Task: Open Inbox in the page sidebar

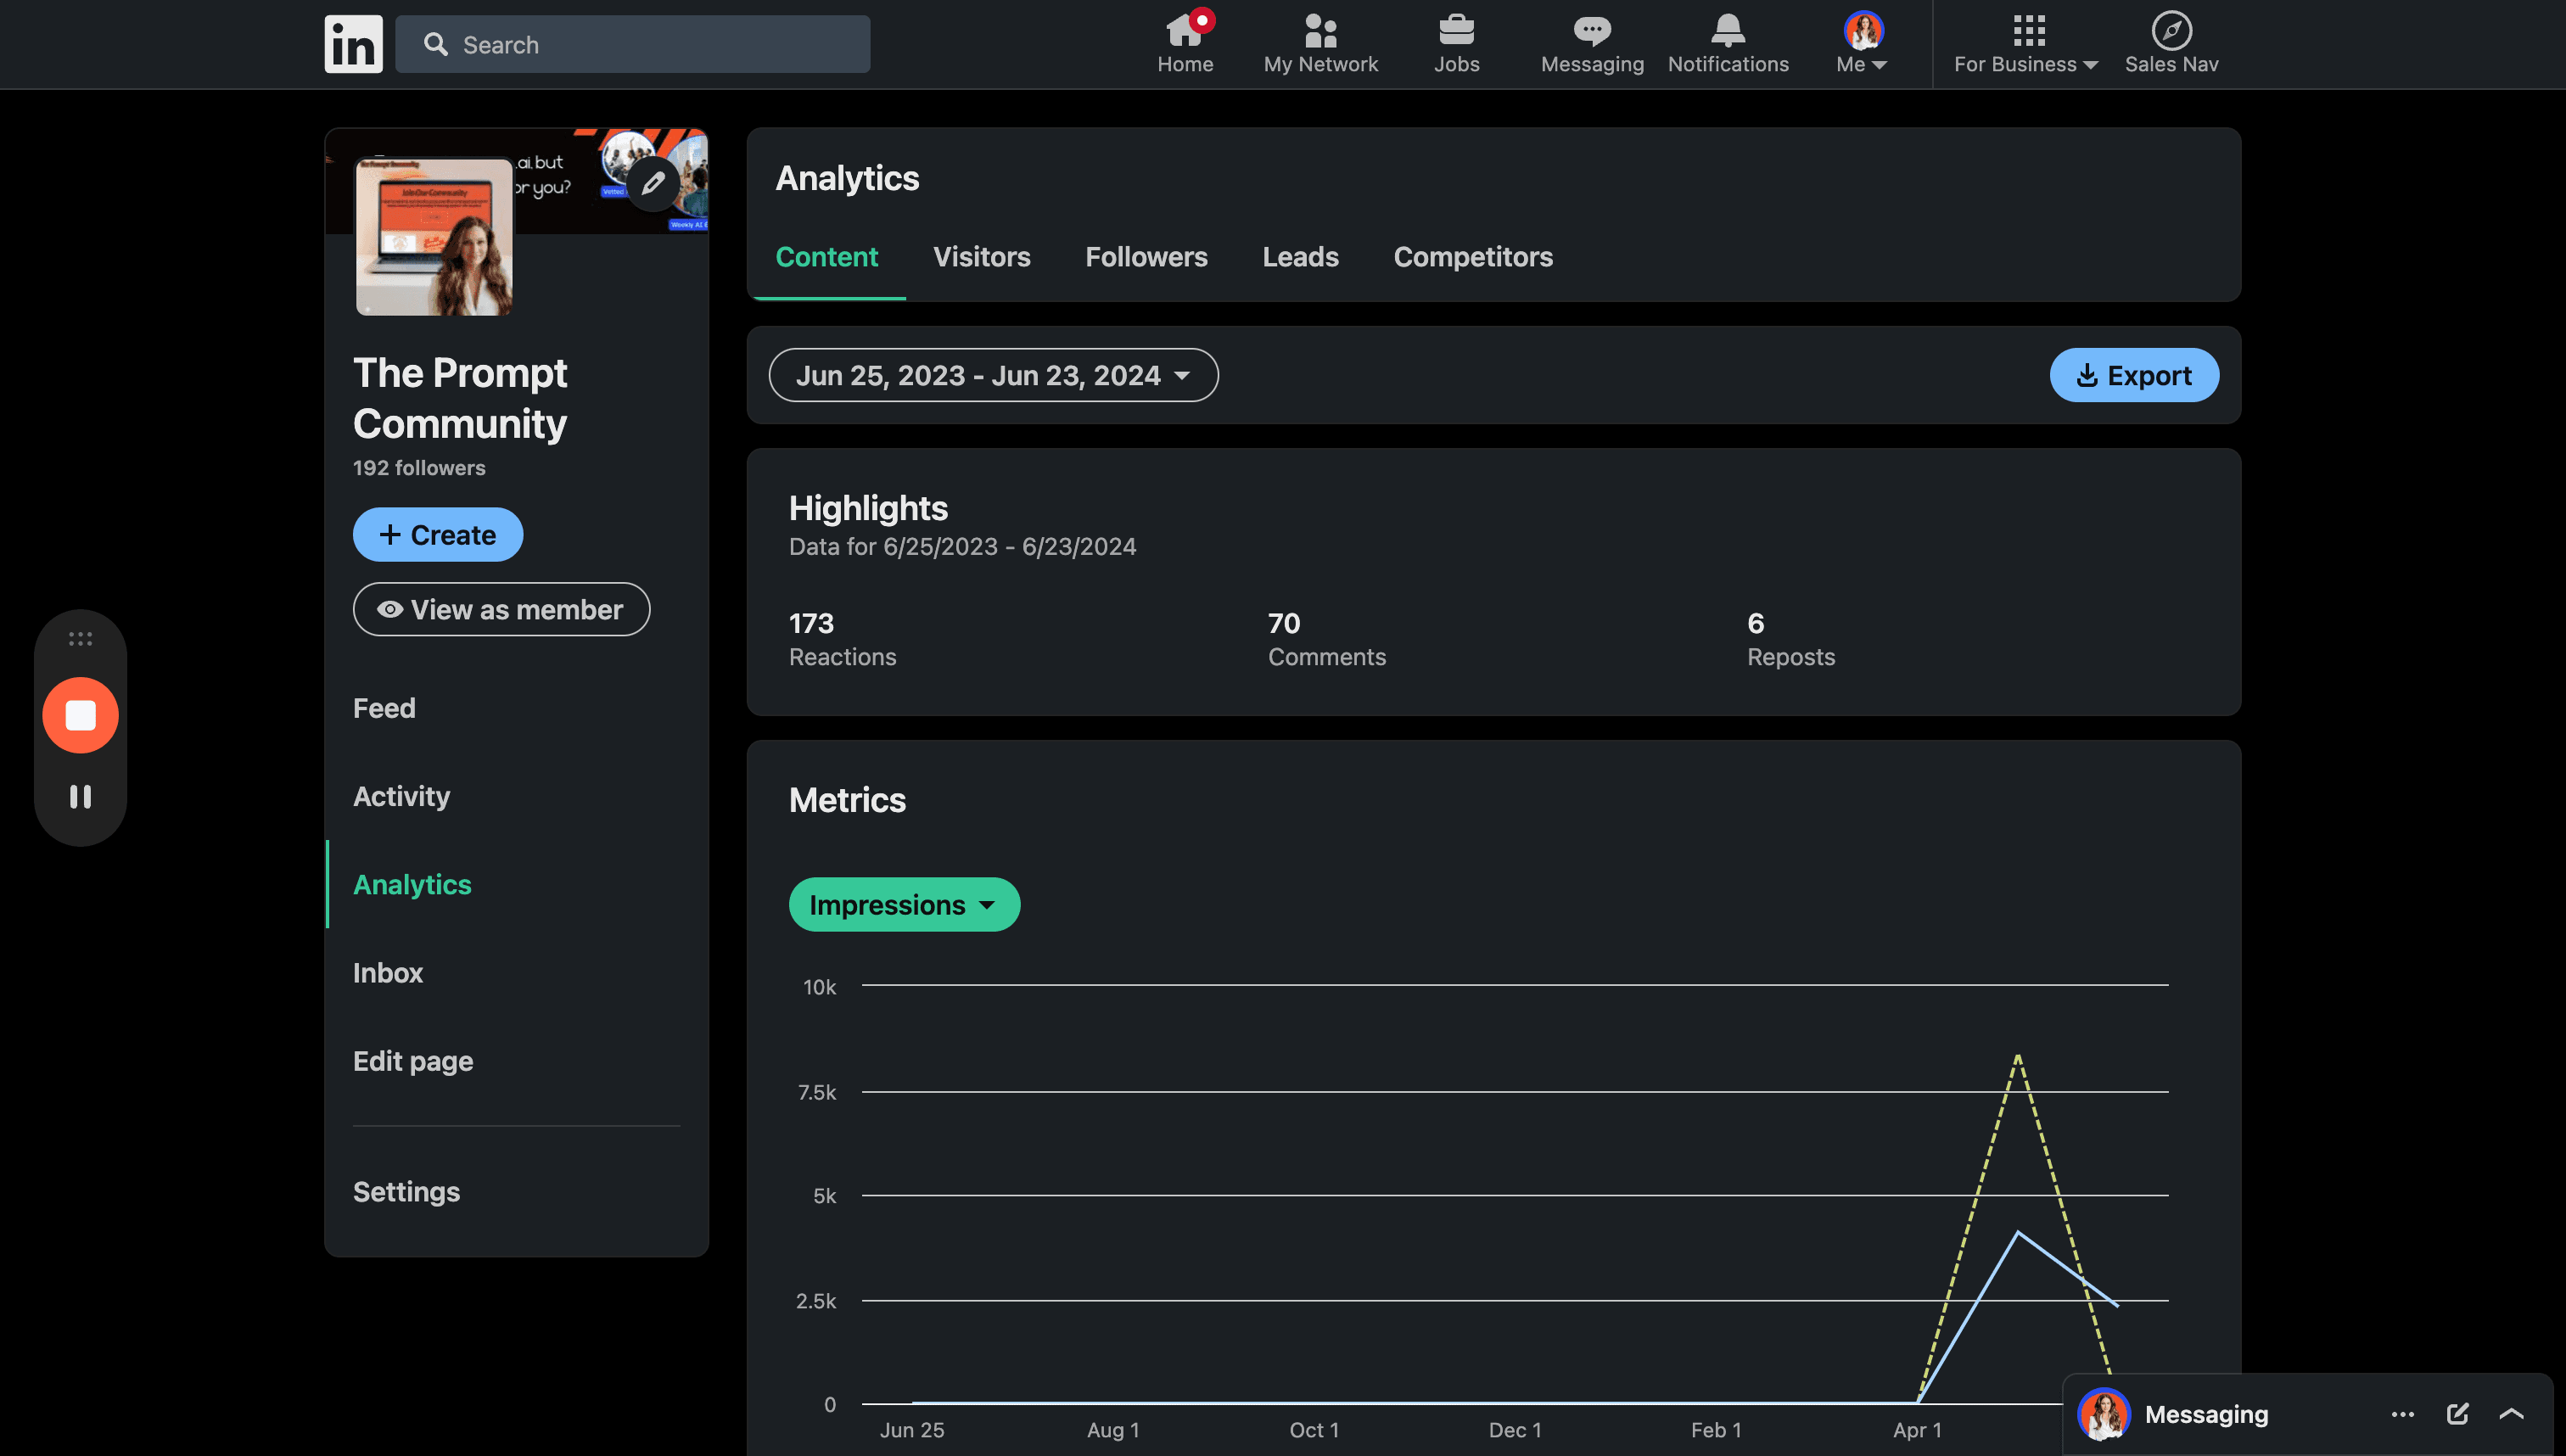Action: [388, 973]
